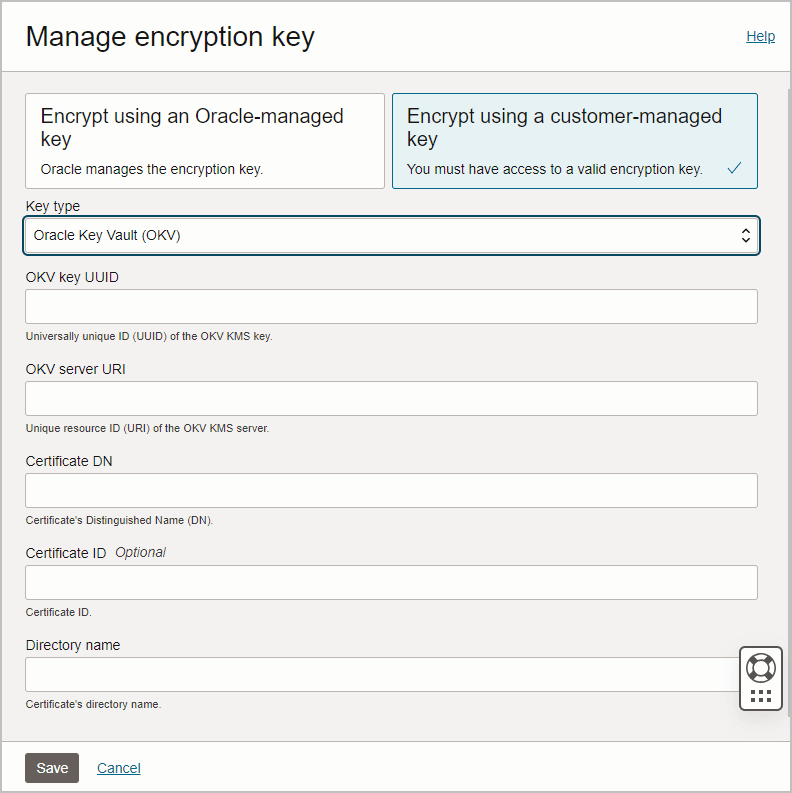This screenshot has width=792, height=793.
Task: Select Encrypt using an Oracle-managed key option
Action: coord(205,141)
